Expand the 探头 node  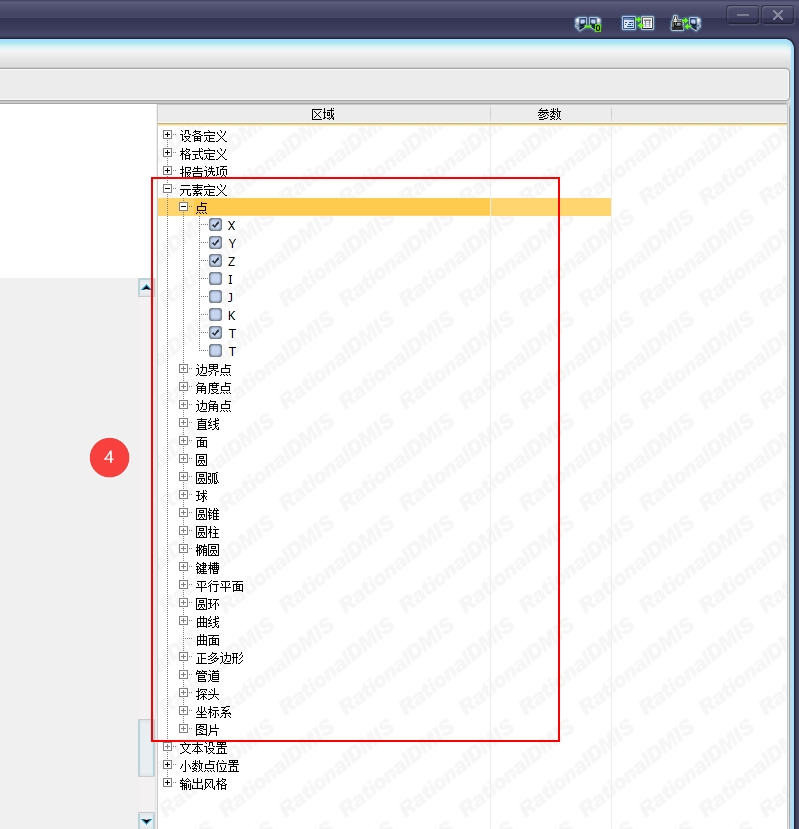pyautogui.click(x=183, y=692)
